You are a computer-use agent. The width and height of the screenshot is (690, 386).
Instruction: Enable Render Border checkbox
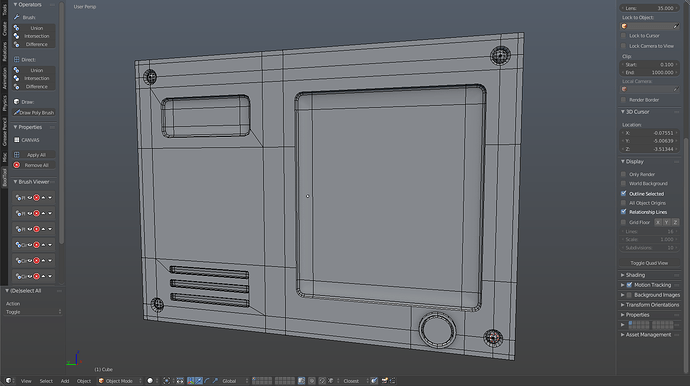[x=624, y=100]
